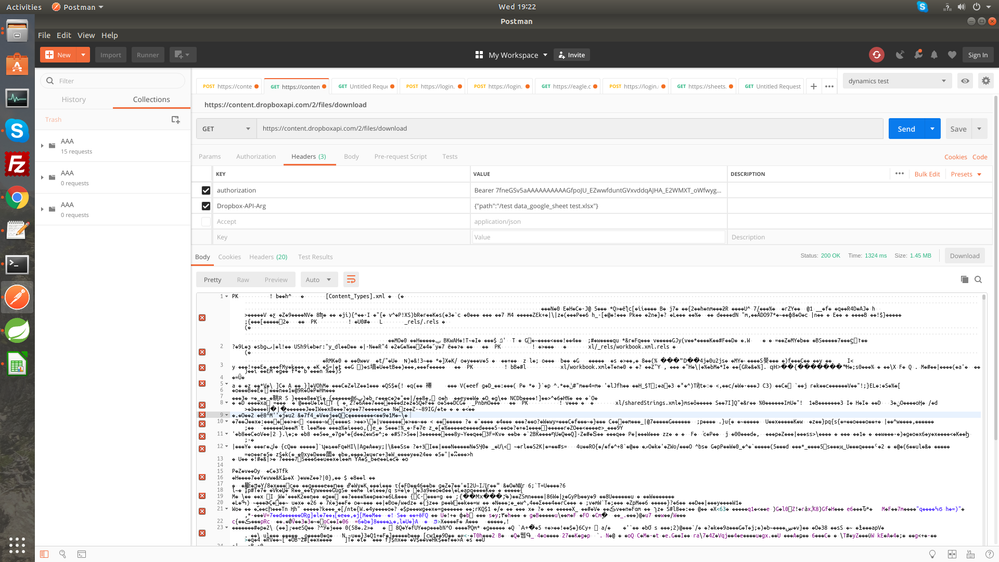
Task: Open the Pre-request Script tab
Action: click(401, 157)
